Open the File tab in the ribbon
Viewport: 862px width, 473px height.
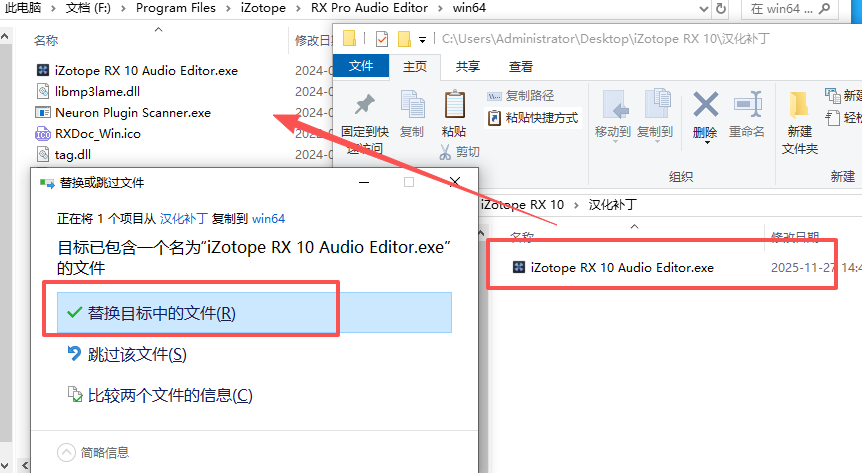(x=361, y=66)
